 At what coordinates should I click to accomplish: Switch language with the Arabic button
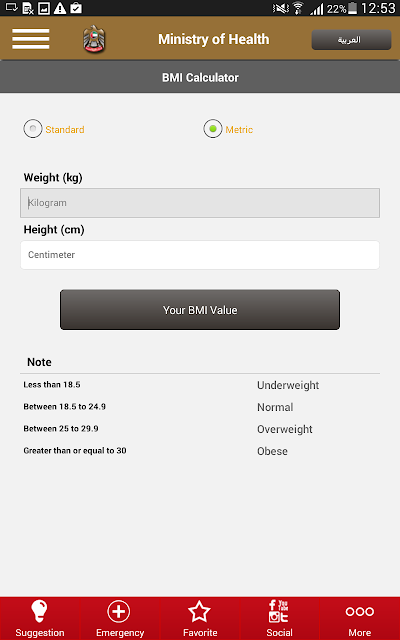pos(351,40)
